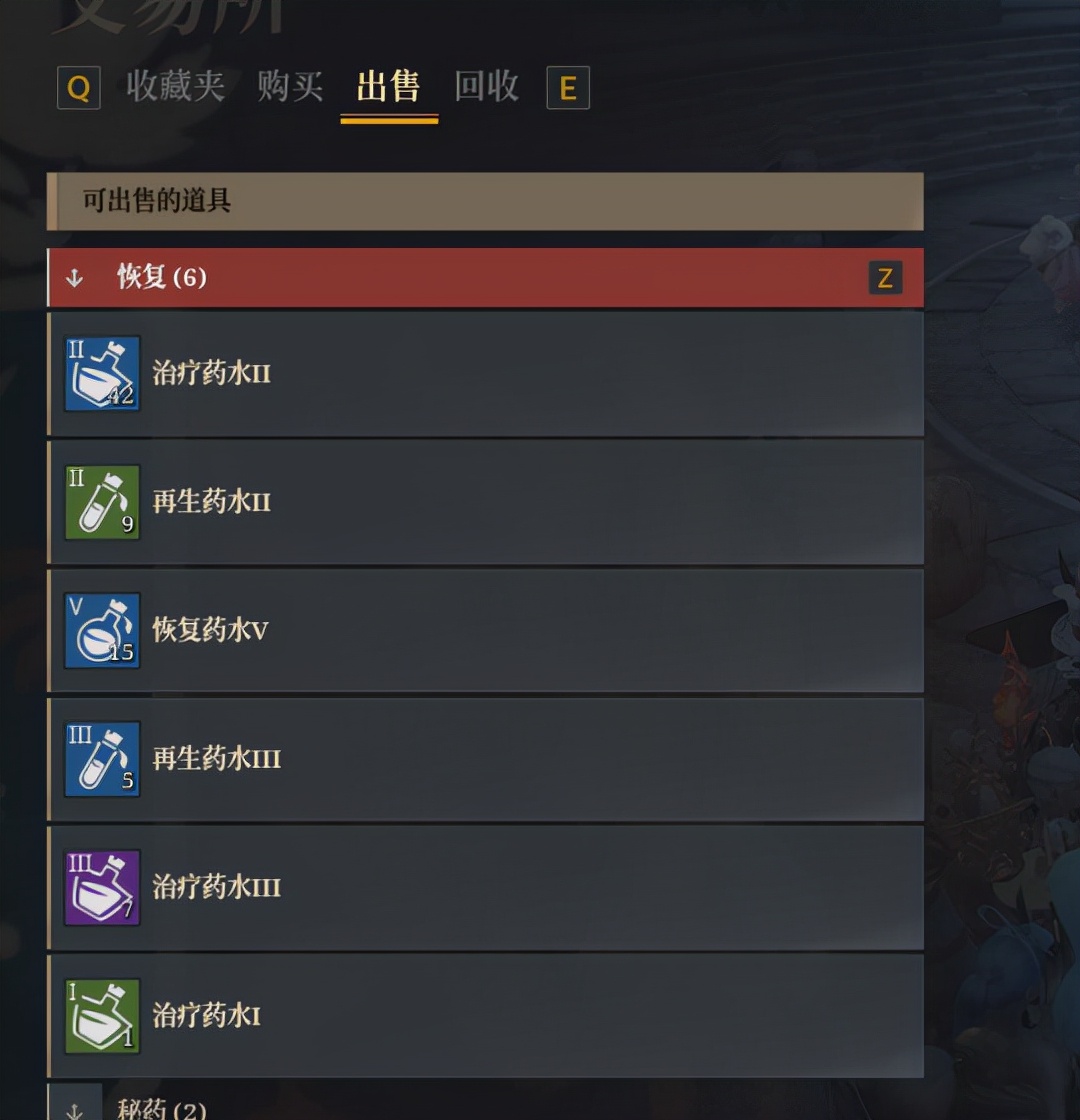This screenshot has width=1080, height=1120.
Task: Select the 治疗药水II item row
Action: pos(486,374)
